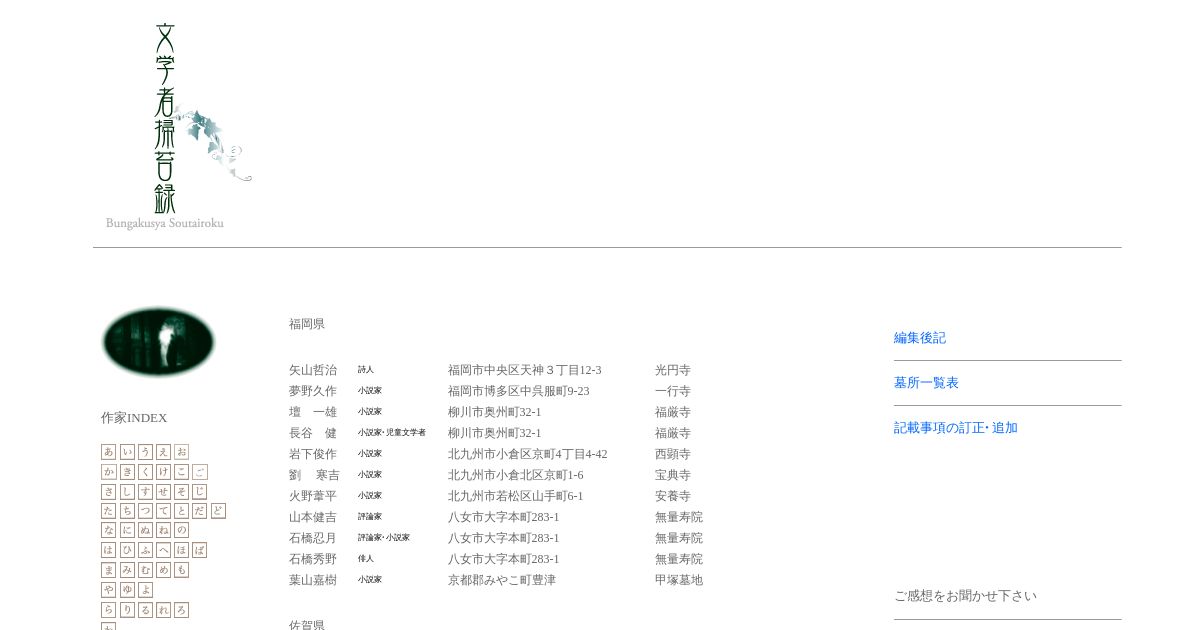Go to the そ index tile
1200x630 pixels.
[181, 491]
